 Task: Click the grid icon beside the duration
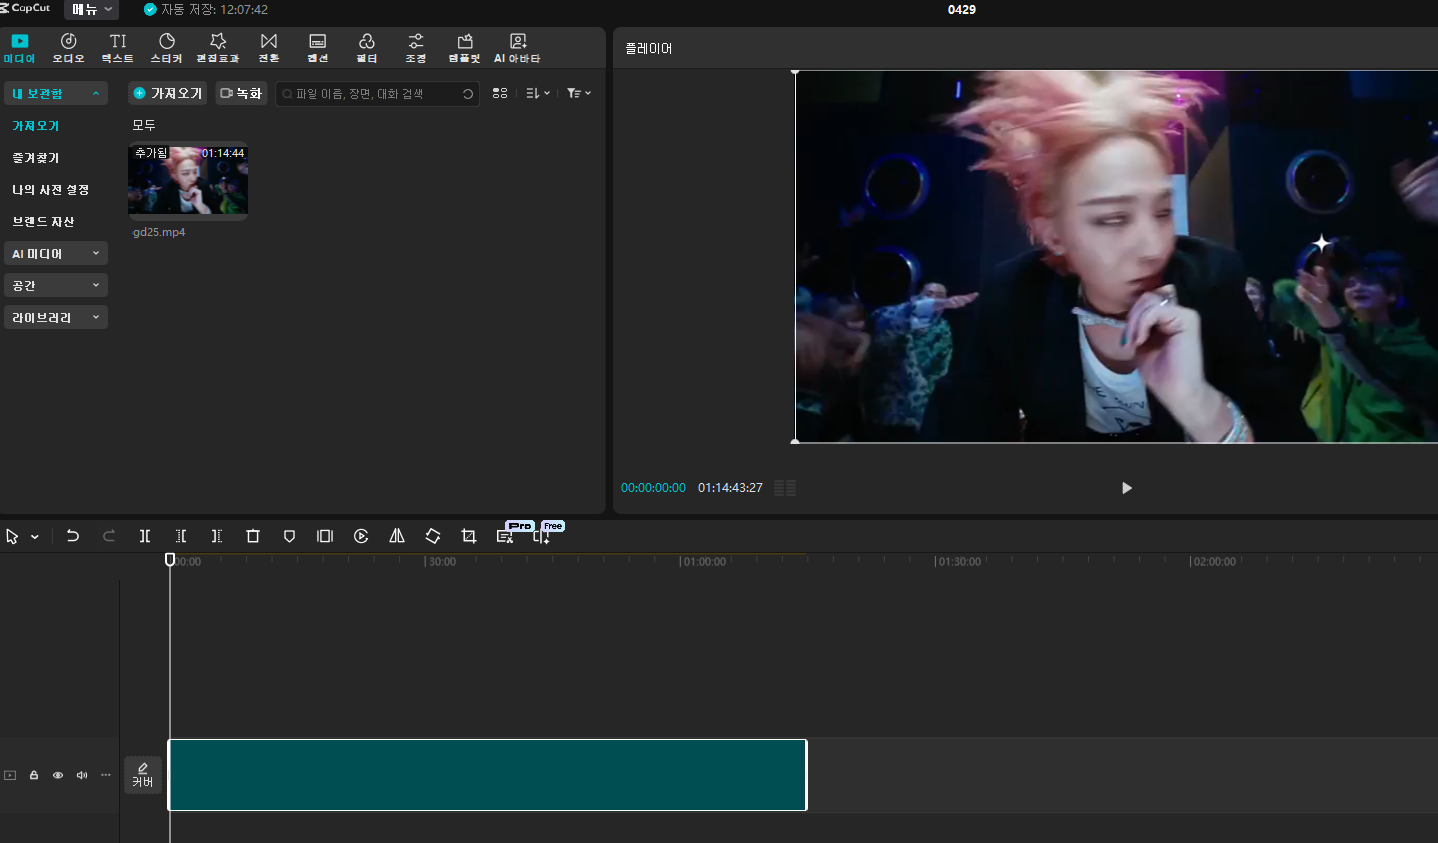[785, 488]
